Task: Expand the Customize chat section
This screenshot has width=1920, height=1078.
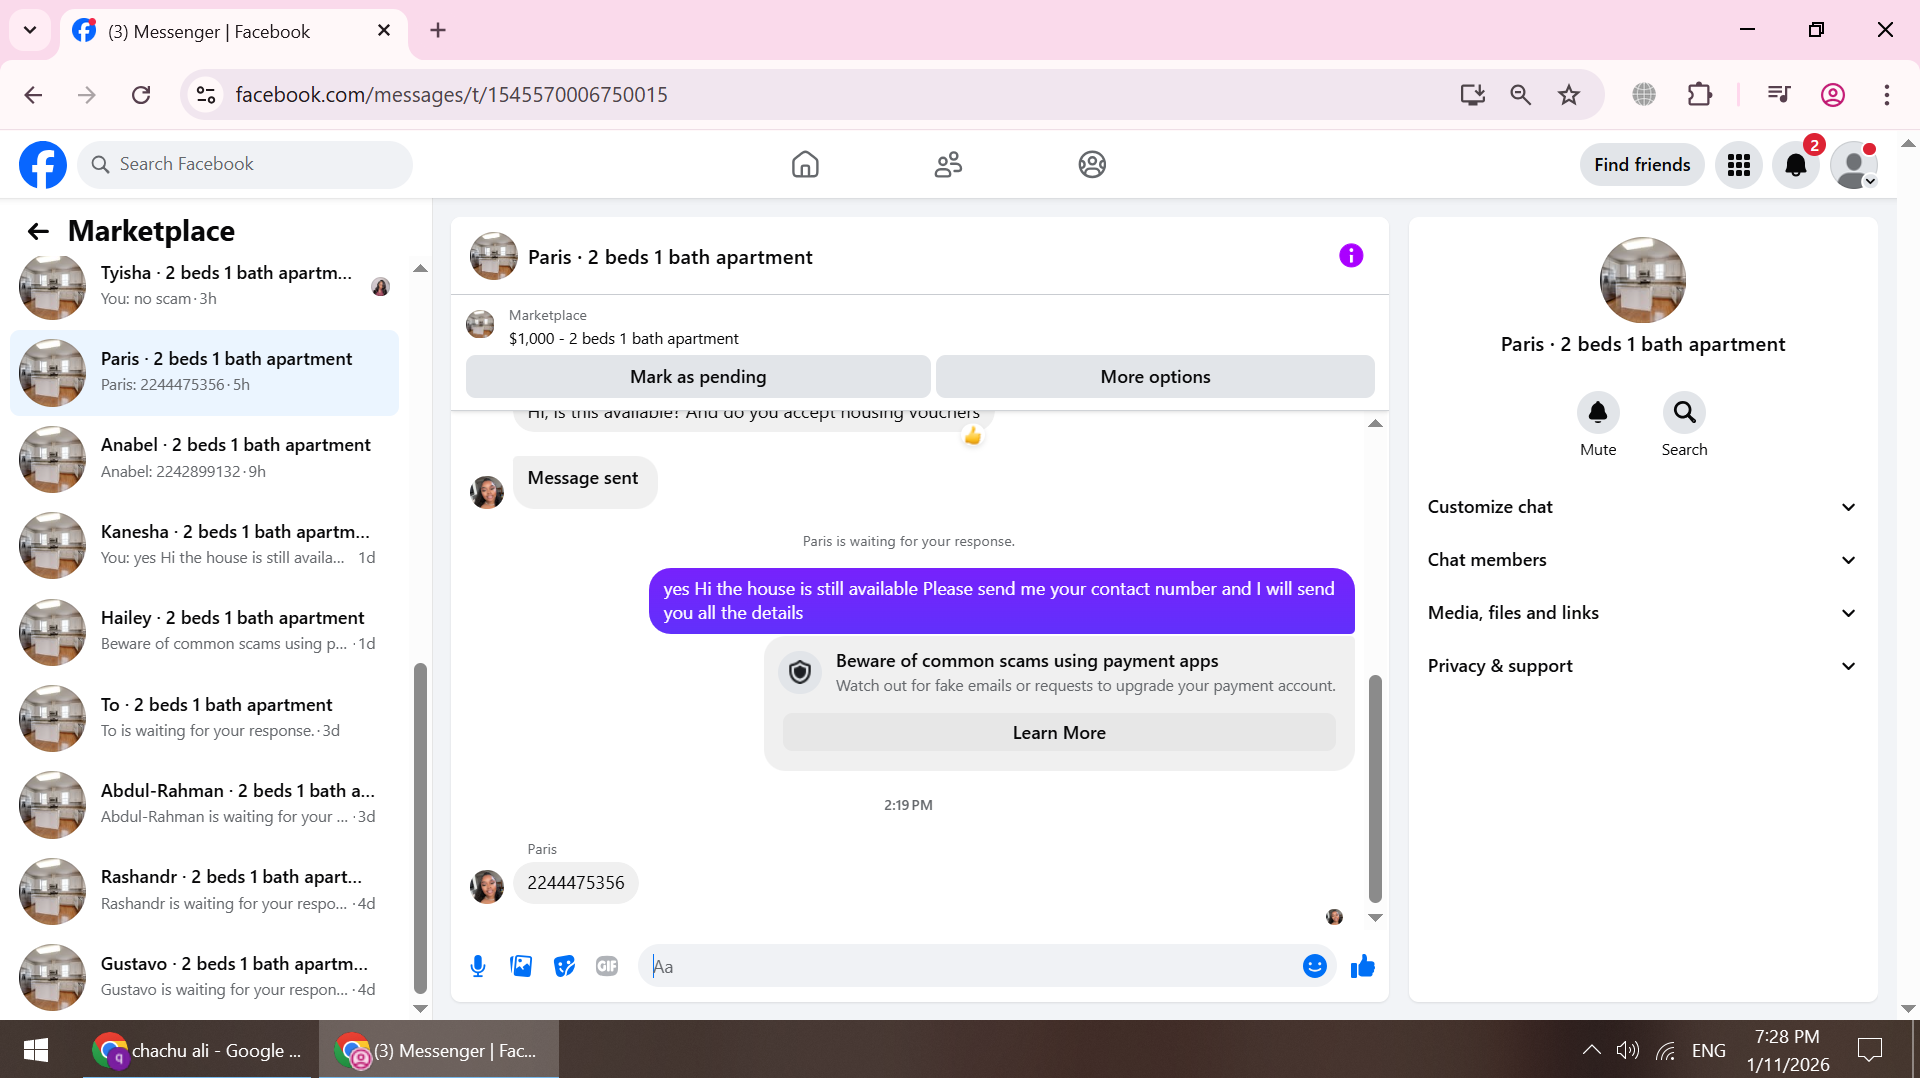Action: (1643, 507)
